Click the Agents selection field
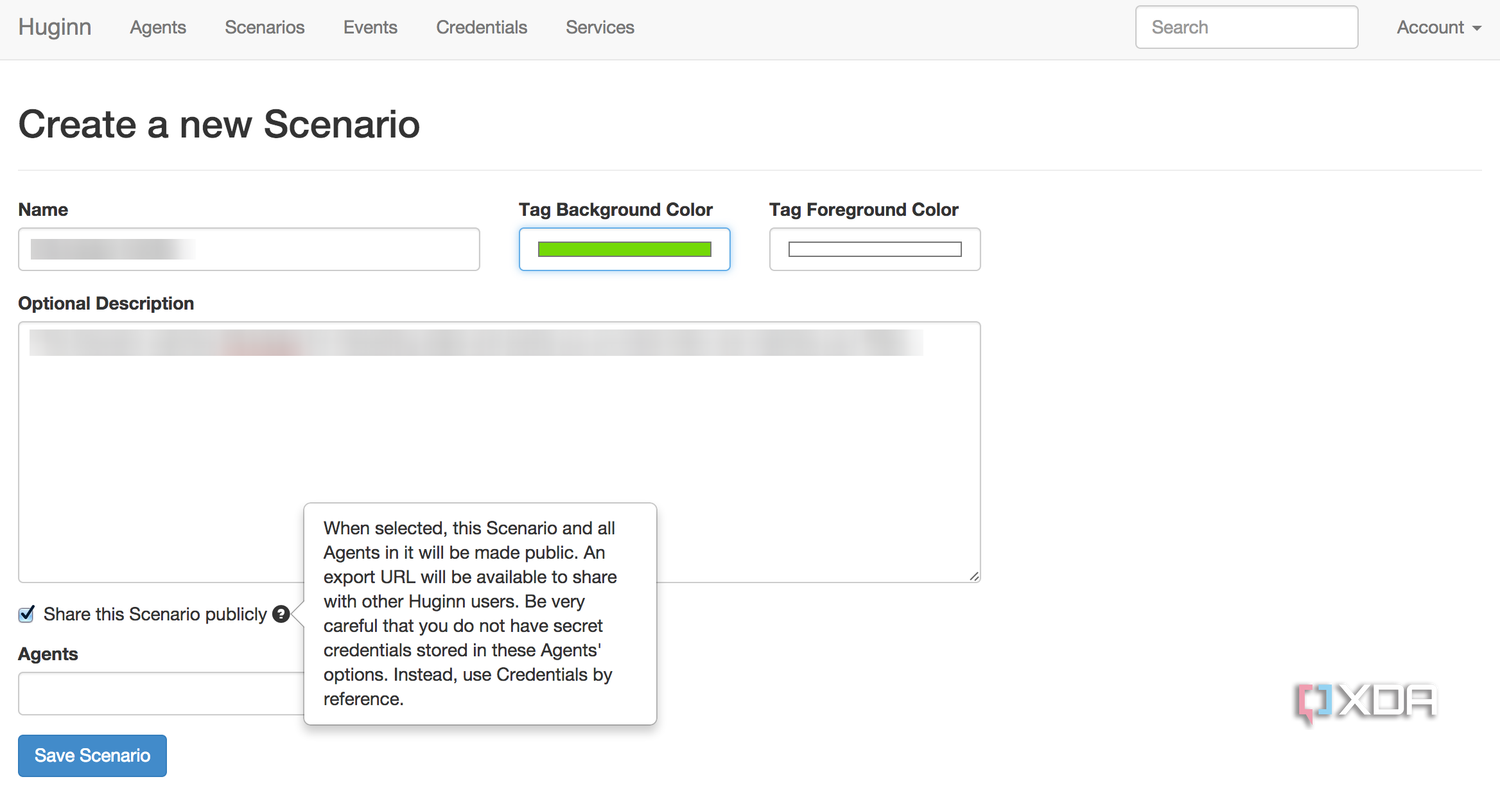This screenshot has height=790, width=1500. pyautogui.click(x=161, y=694)
